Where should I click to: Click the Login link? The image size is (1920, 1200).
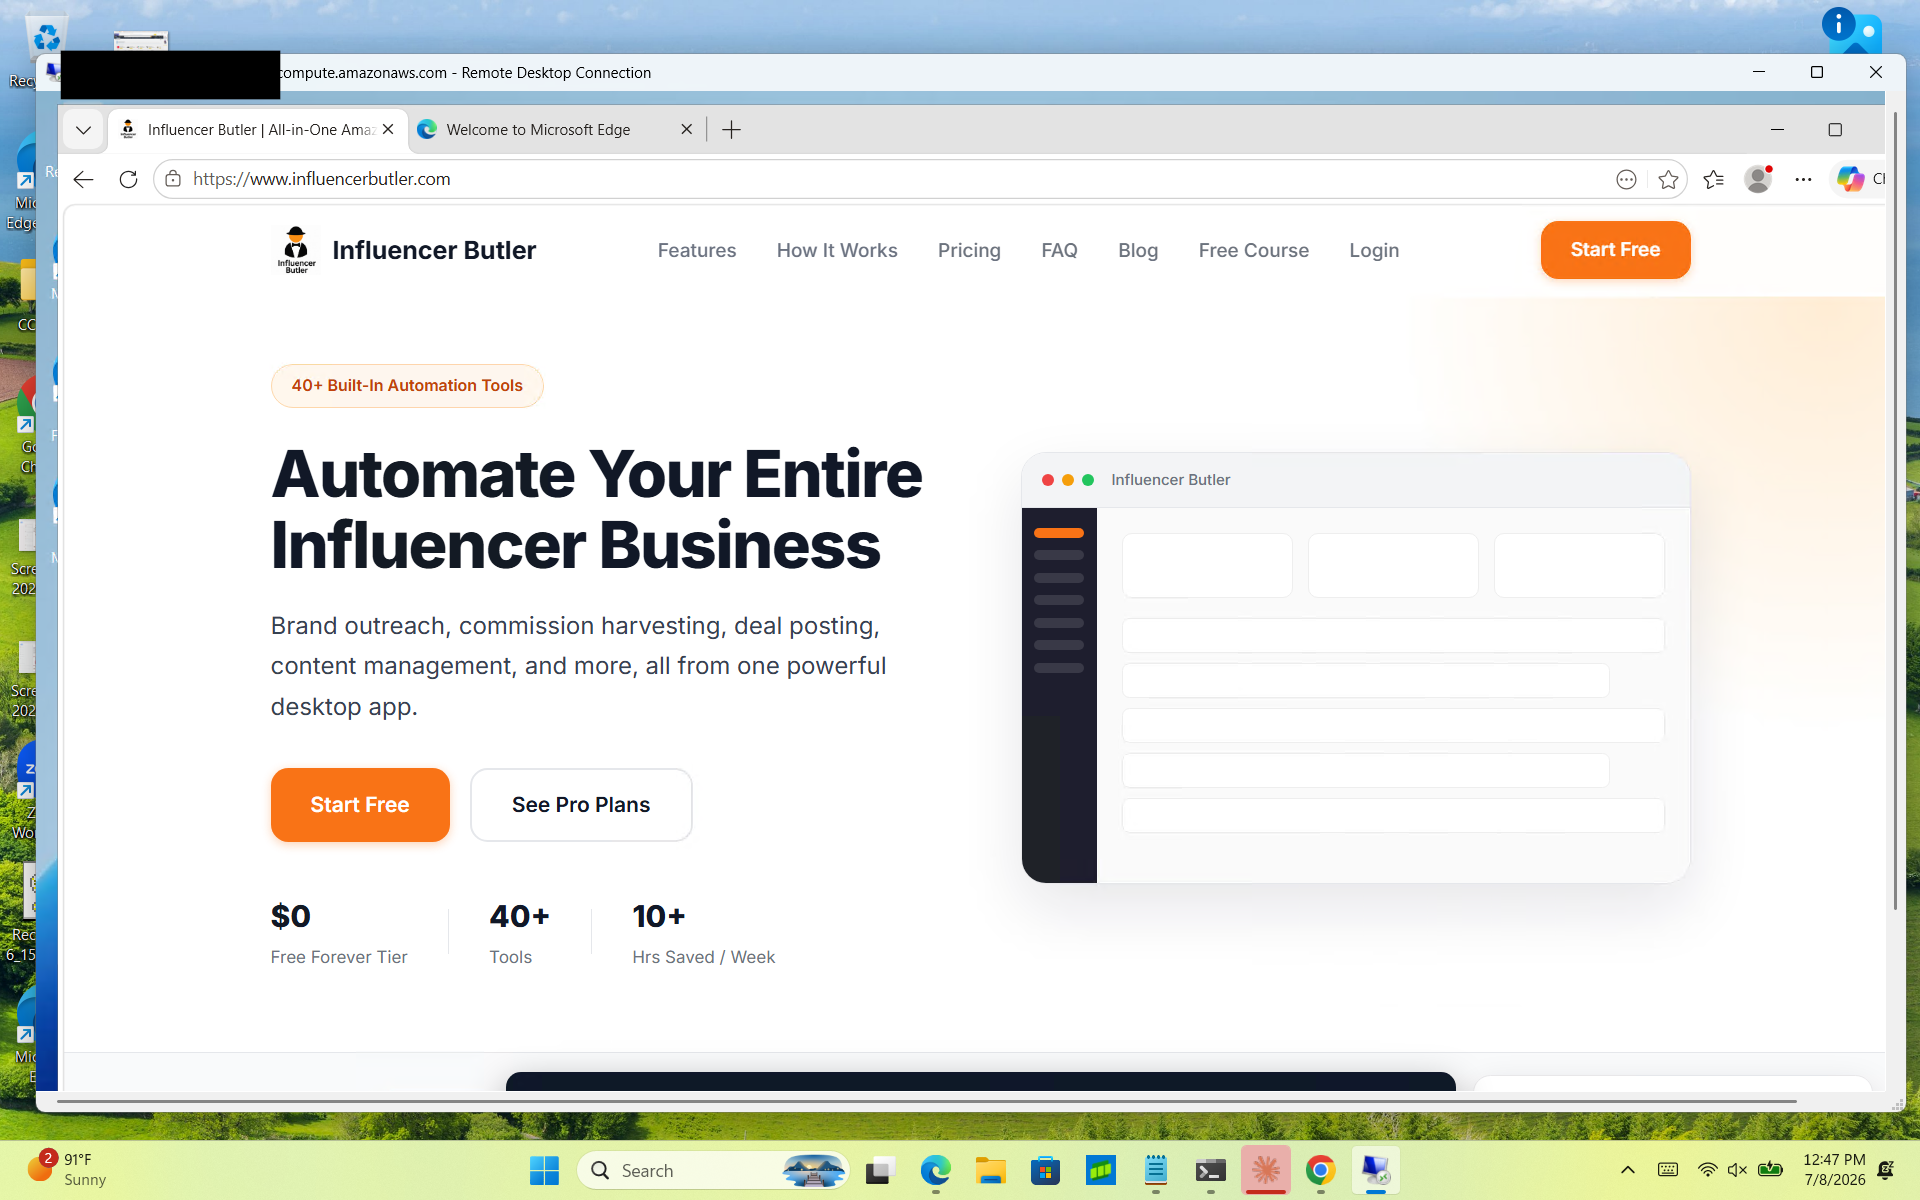[1374, 251]
